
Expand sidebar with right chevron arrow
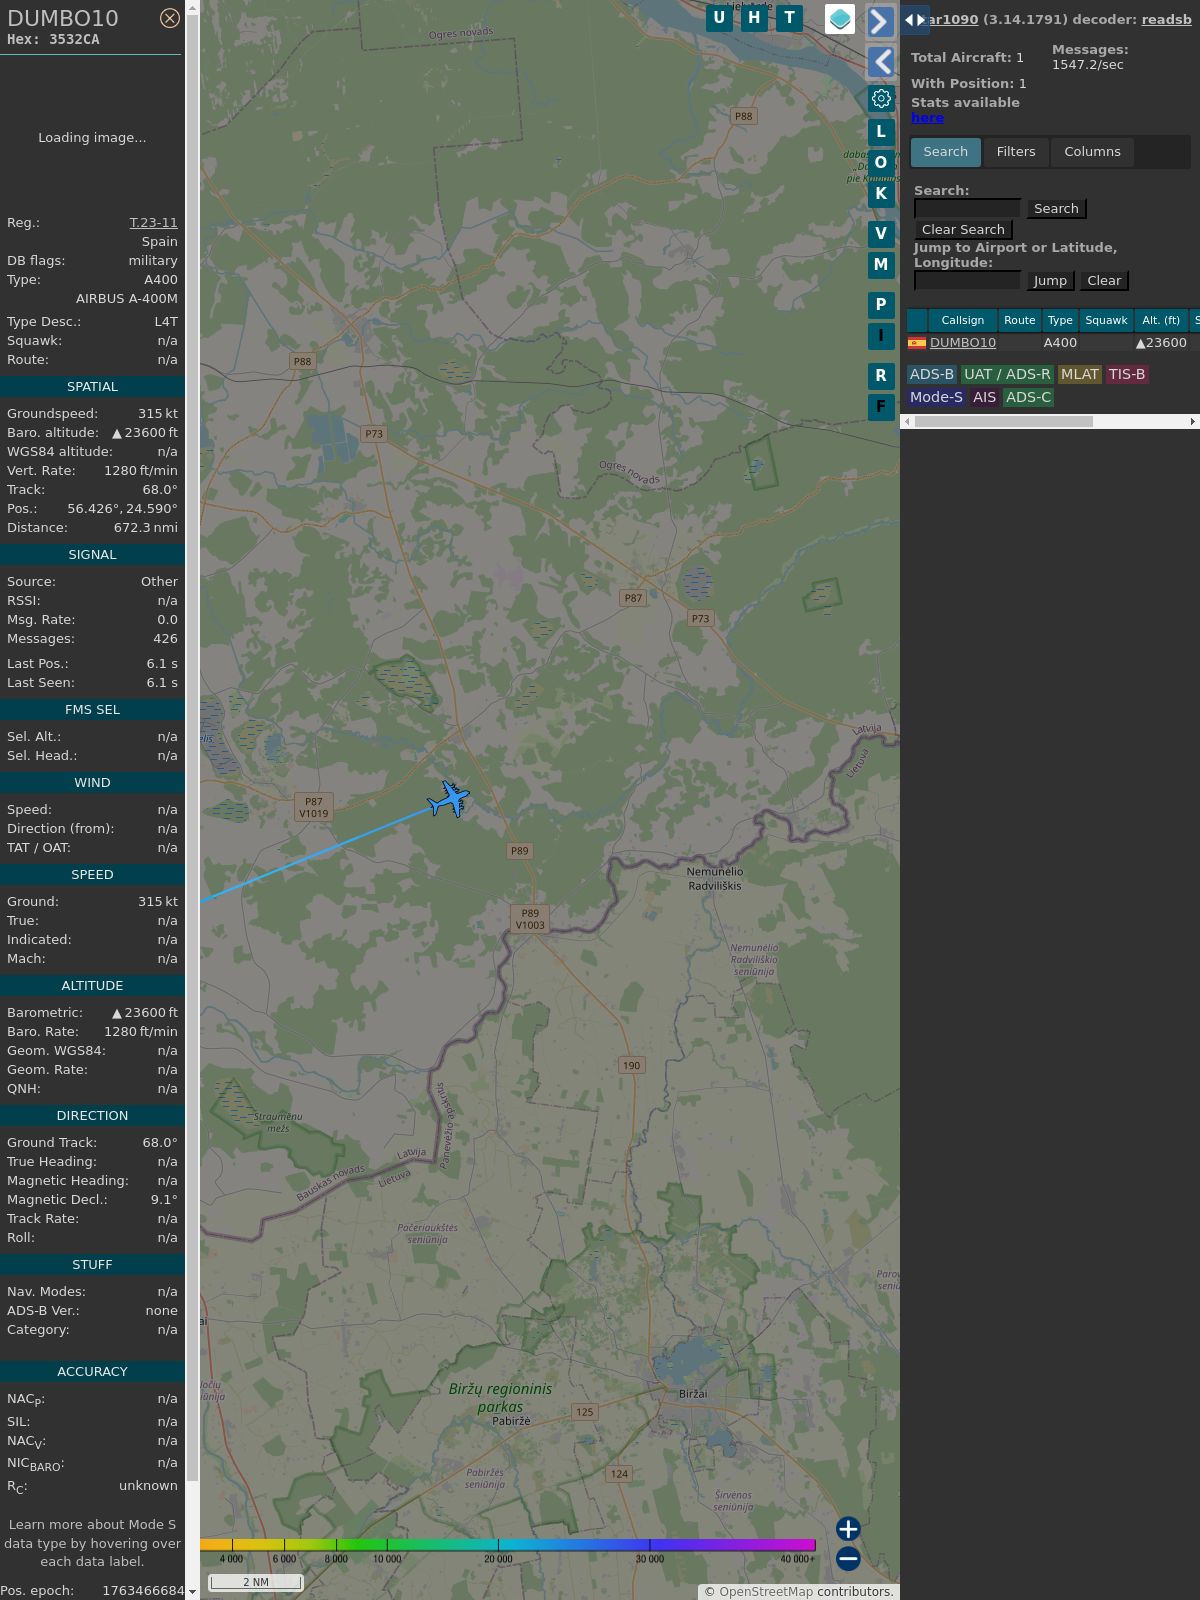click(x=880, y=22)
